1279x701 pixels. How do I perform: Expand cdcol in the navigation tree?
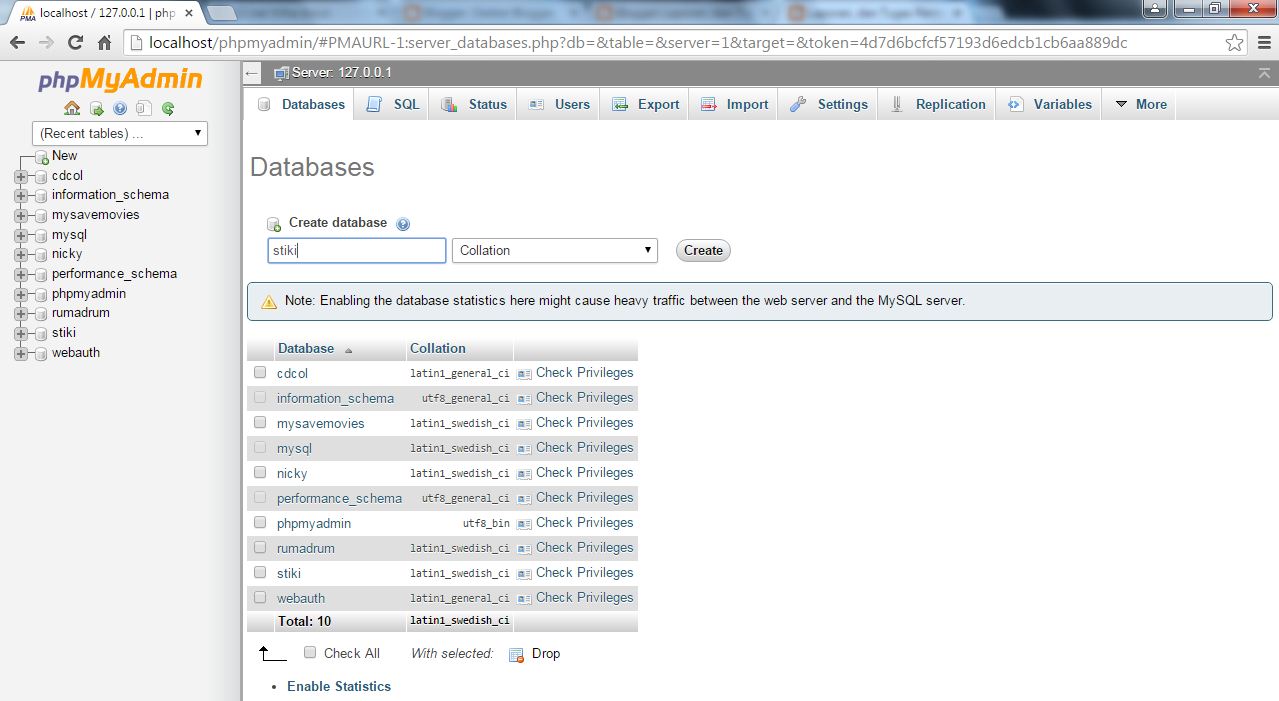[20, 176]
